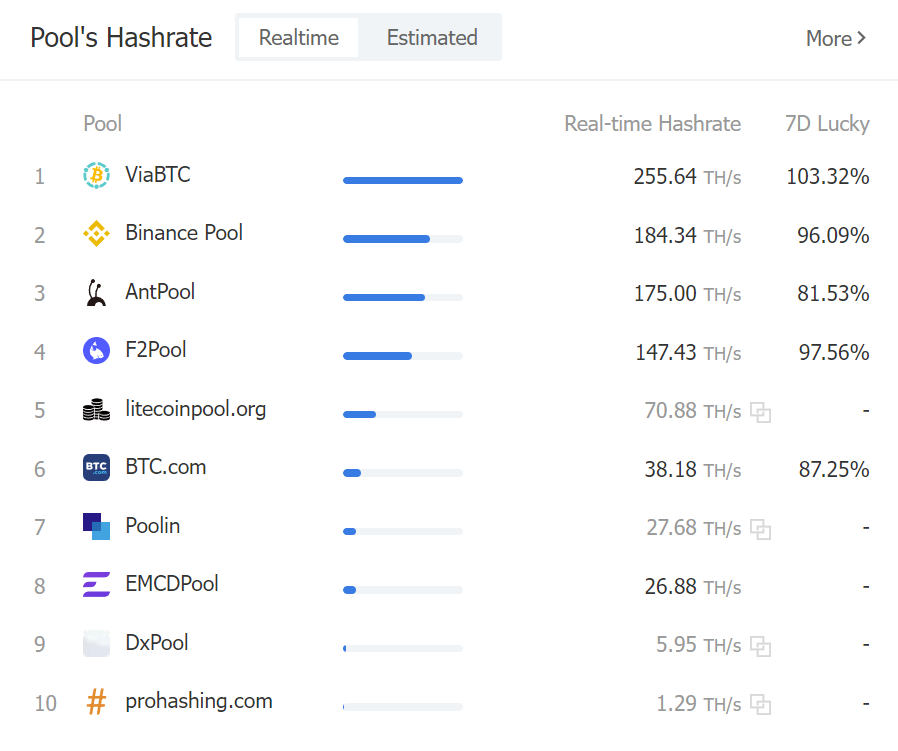Click the 7D Lucky column header
This screenshot has width=898, height=751.
point(827,123)
